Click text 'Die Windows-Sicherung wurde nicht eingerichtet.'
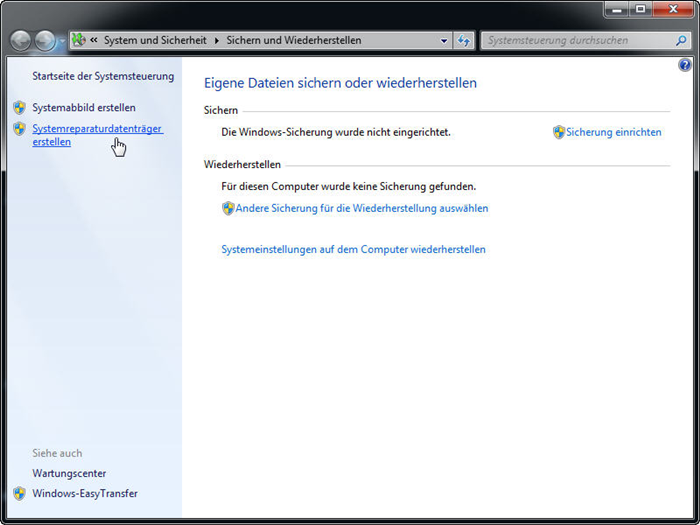 [336, 132]
